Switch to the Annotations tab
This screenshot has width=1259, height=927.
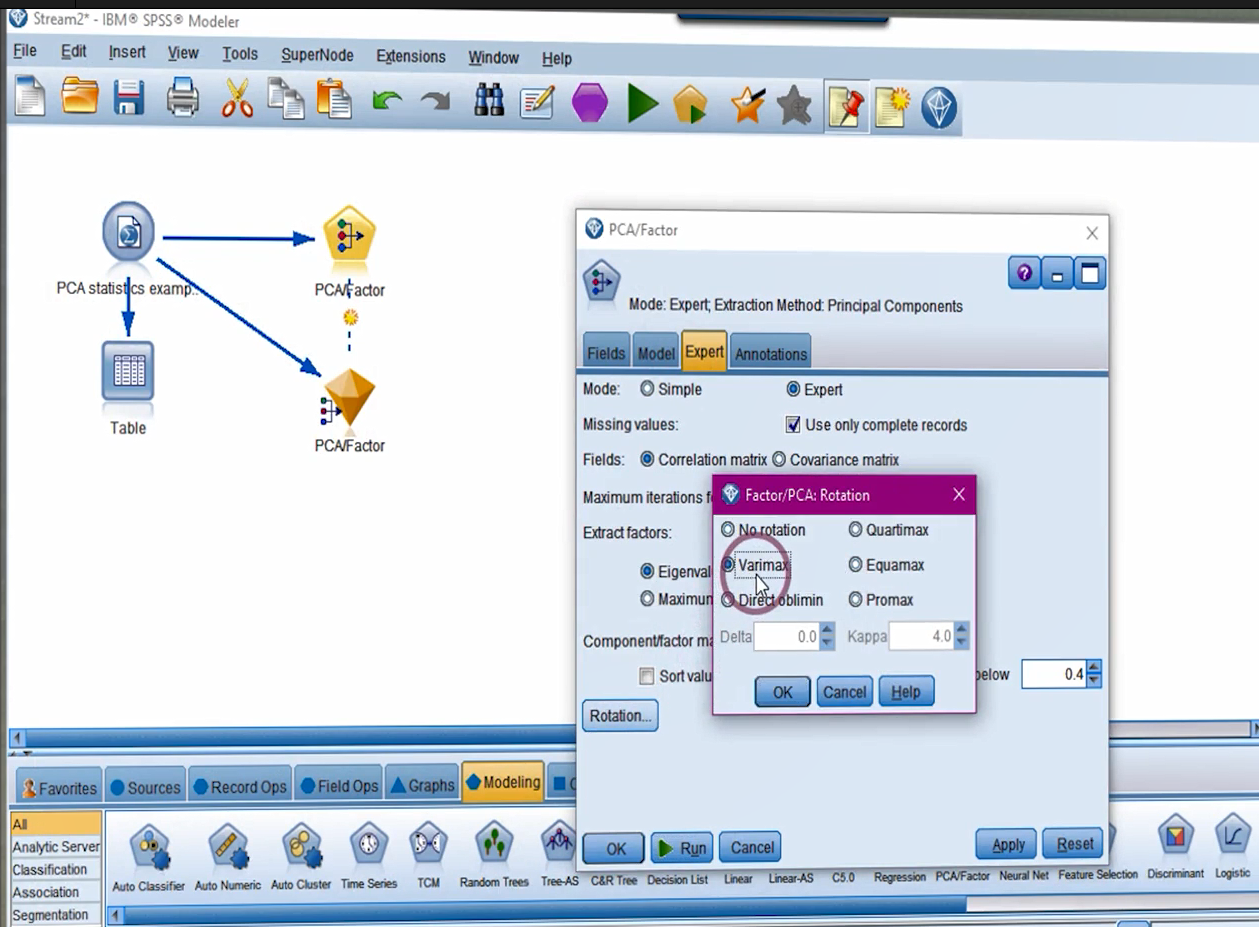770,353
